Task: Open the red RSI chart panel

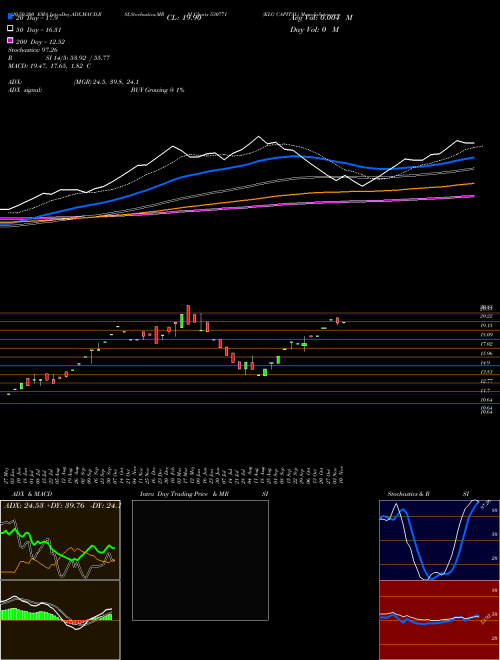Action: click(439, 620)
